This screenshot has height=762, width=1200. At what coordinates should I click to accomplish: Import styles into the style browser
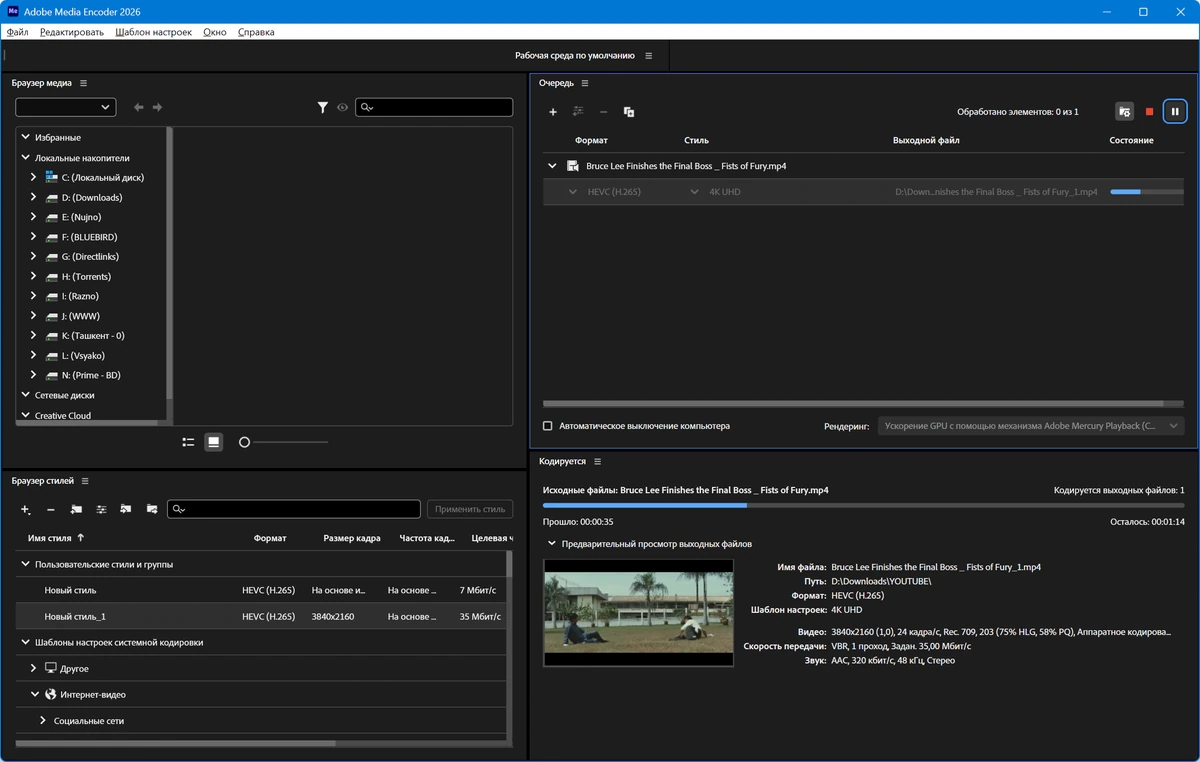pos(126,509)
